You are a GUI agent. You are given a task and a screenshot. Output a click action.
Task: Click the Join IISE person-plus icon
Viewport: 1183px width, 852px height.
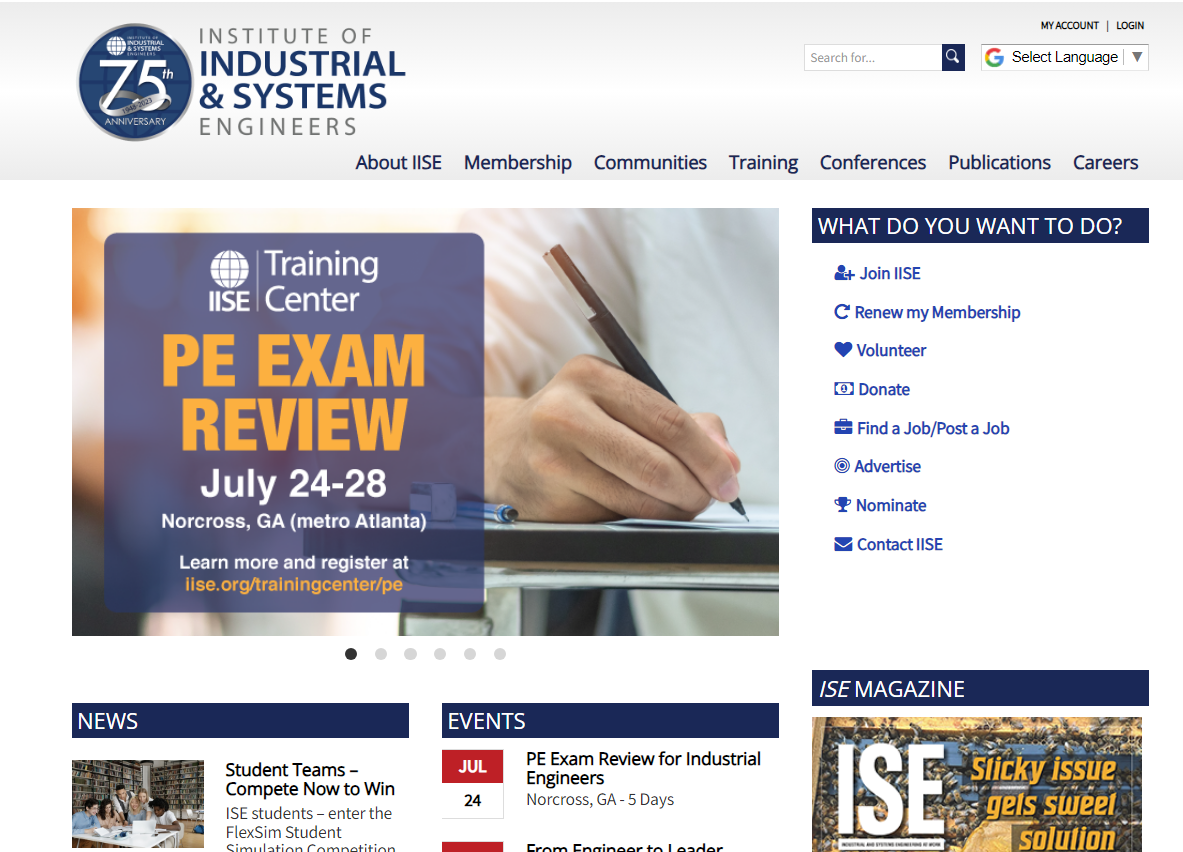pos(843,273)
